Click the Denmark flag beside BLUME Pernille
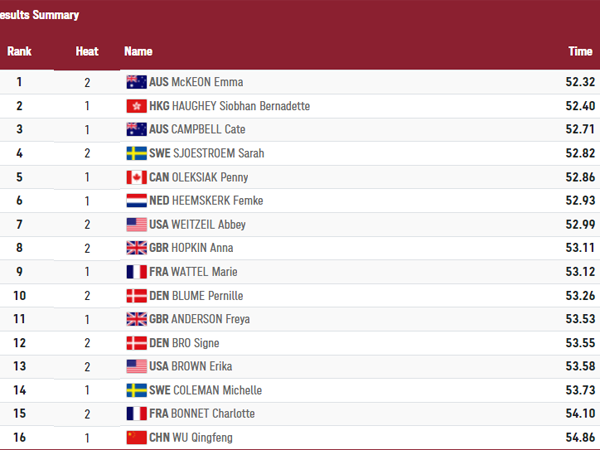Image resolution: width=600 pixels, height=450 pixels. tap(136, 296)
